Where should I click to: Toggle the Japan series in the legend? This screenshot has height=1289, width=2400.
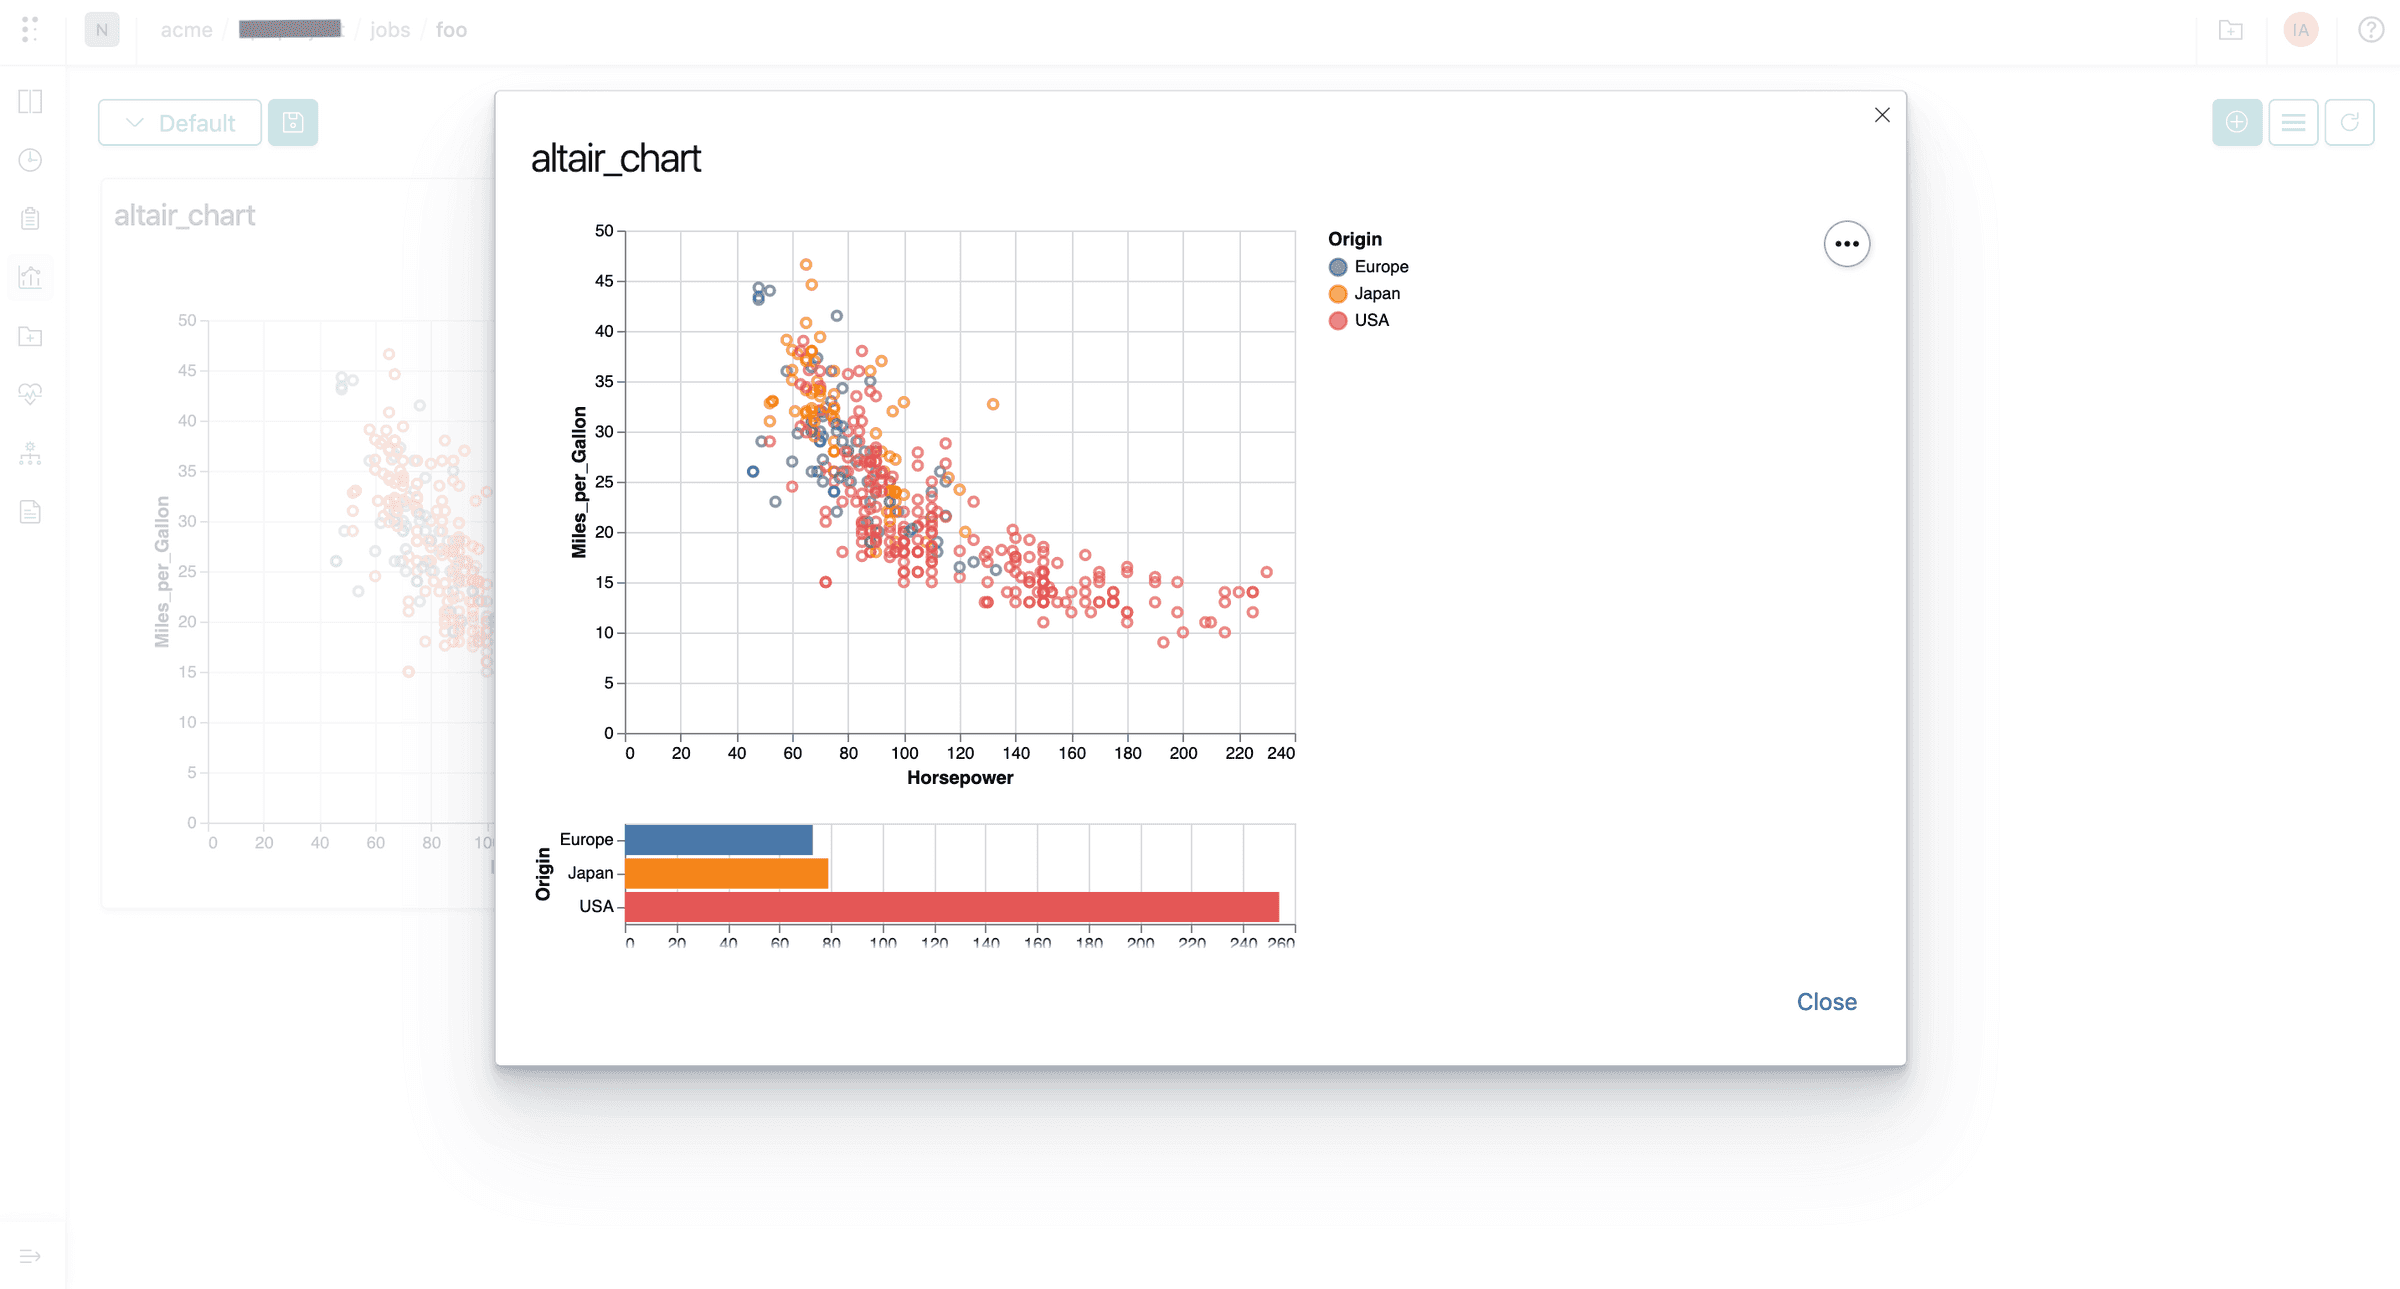coord(1376,293)
